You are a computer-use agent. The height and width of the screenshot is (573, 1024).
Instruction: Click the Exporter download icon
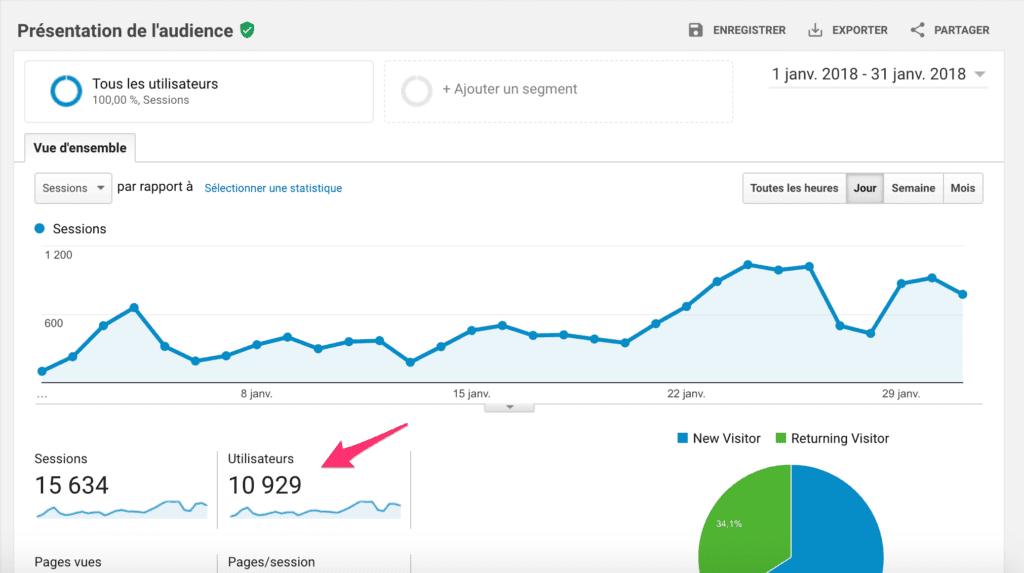(815, 30)
